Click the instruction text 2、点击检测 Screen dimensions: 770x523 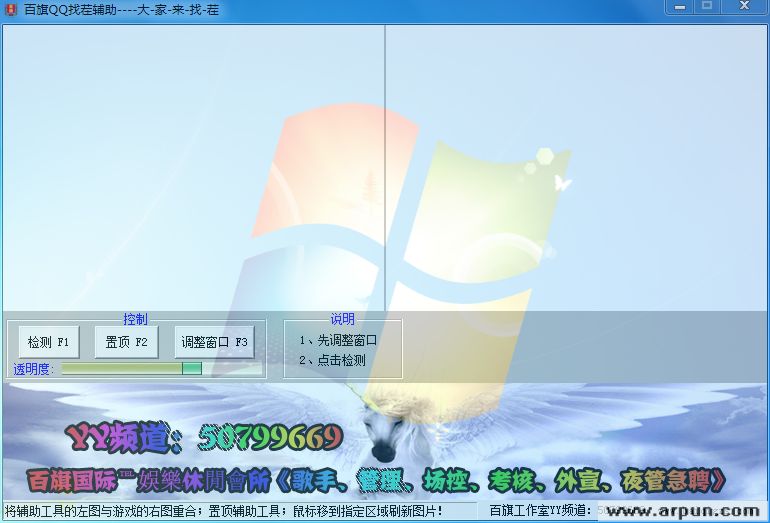tap(332, 360)
